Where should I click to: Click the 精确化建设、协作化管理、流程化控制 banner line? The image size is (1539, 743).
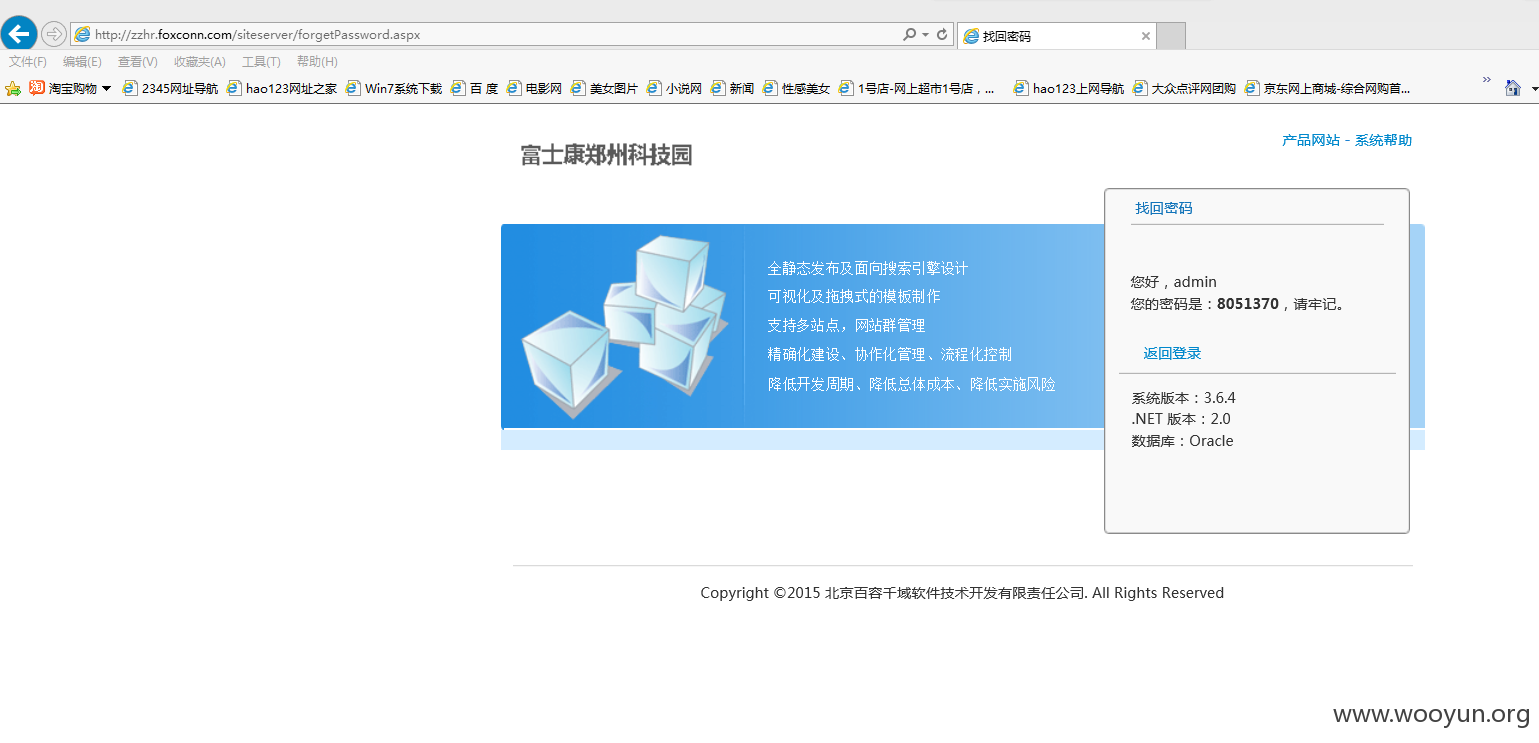pyautogui.click(x=889, y=354)
